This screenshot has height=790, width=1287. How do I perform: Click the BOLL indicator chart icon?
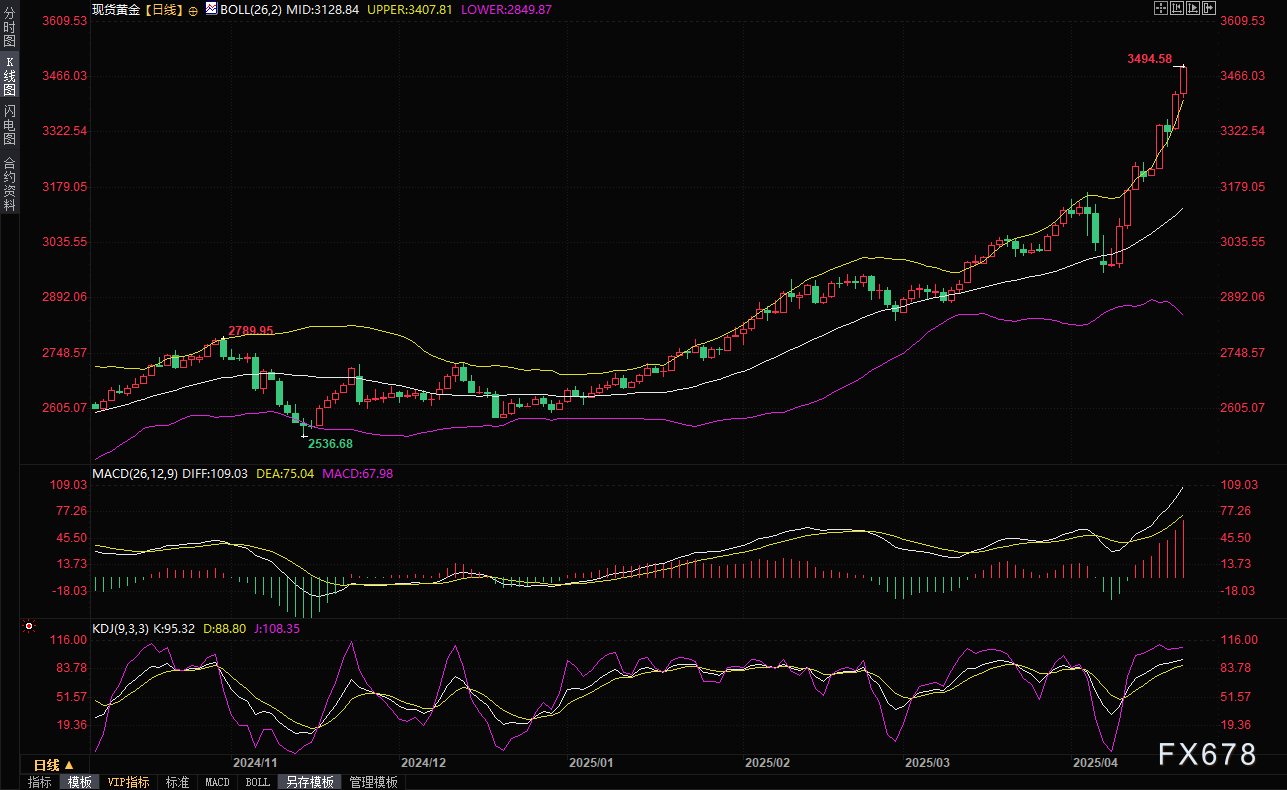[210, 8]
